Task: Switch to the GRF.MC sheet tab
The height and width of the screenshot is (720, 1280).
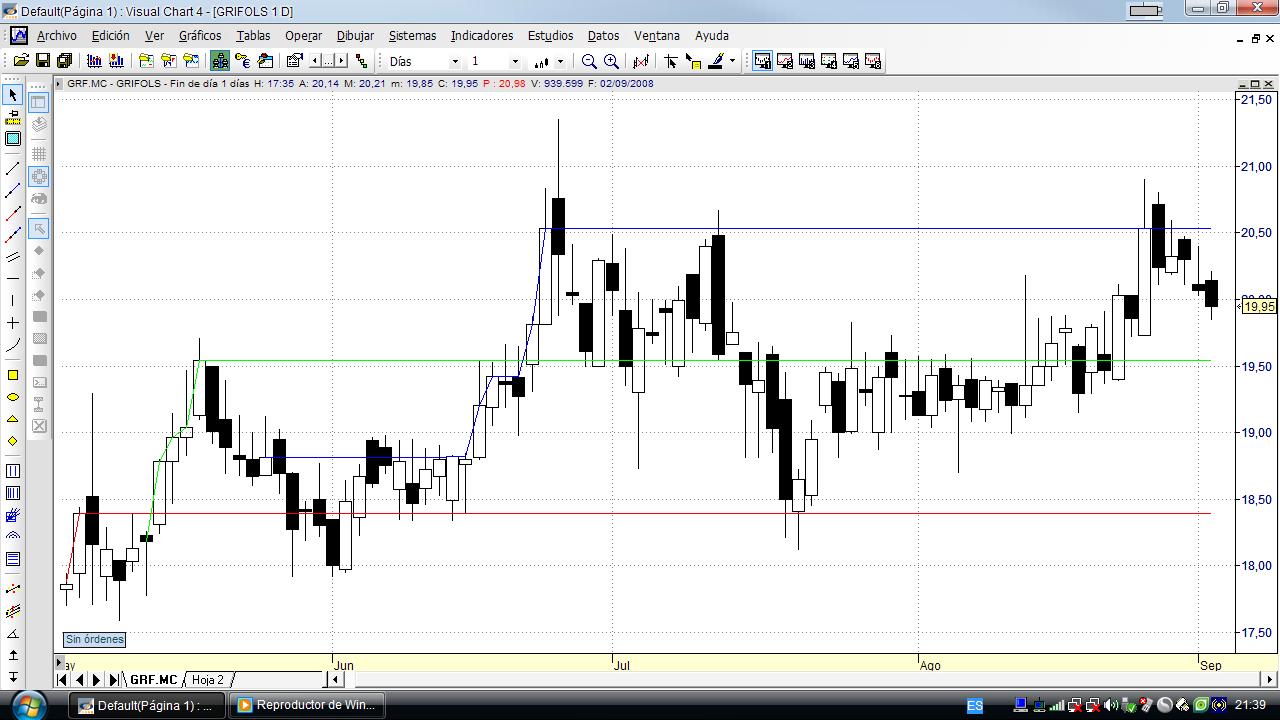Action: click(153, 680)
